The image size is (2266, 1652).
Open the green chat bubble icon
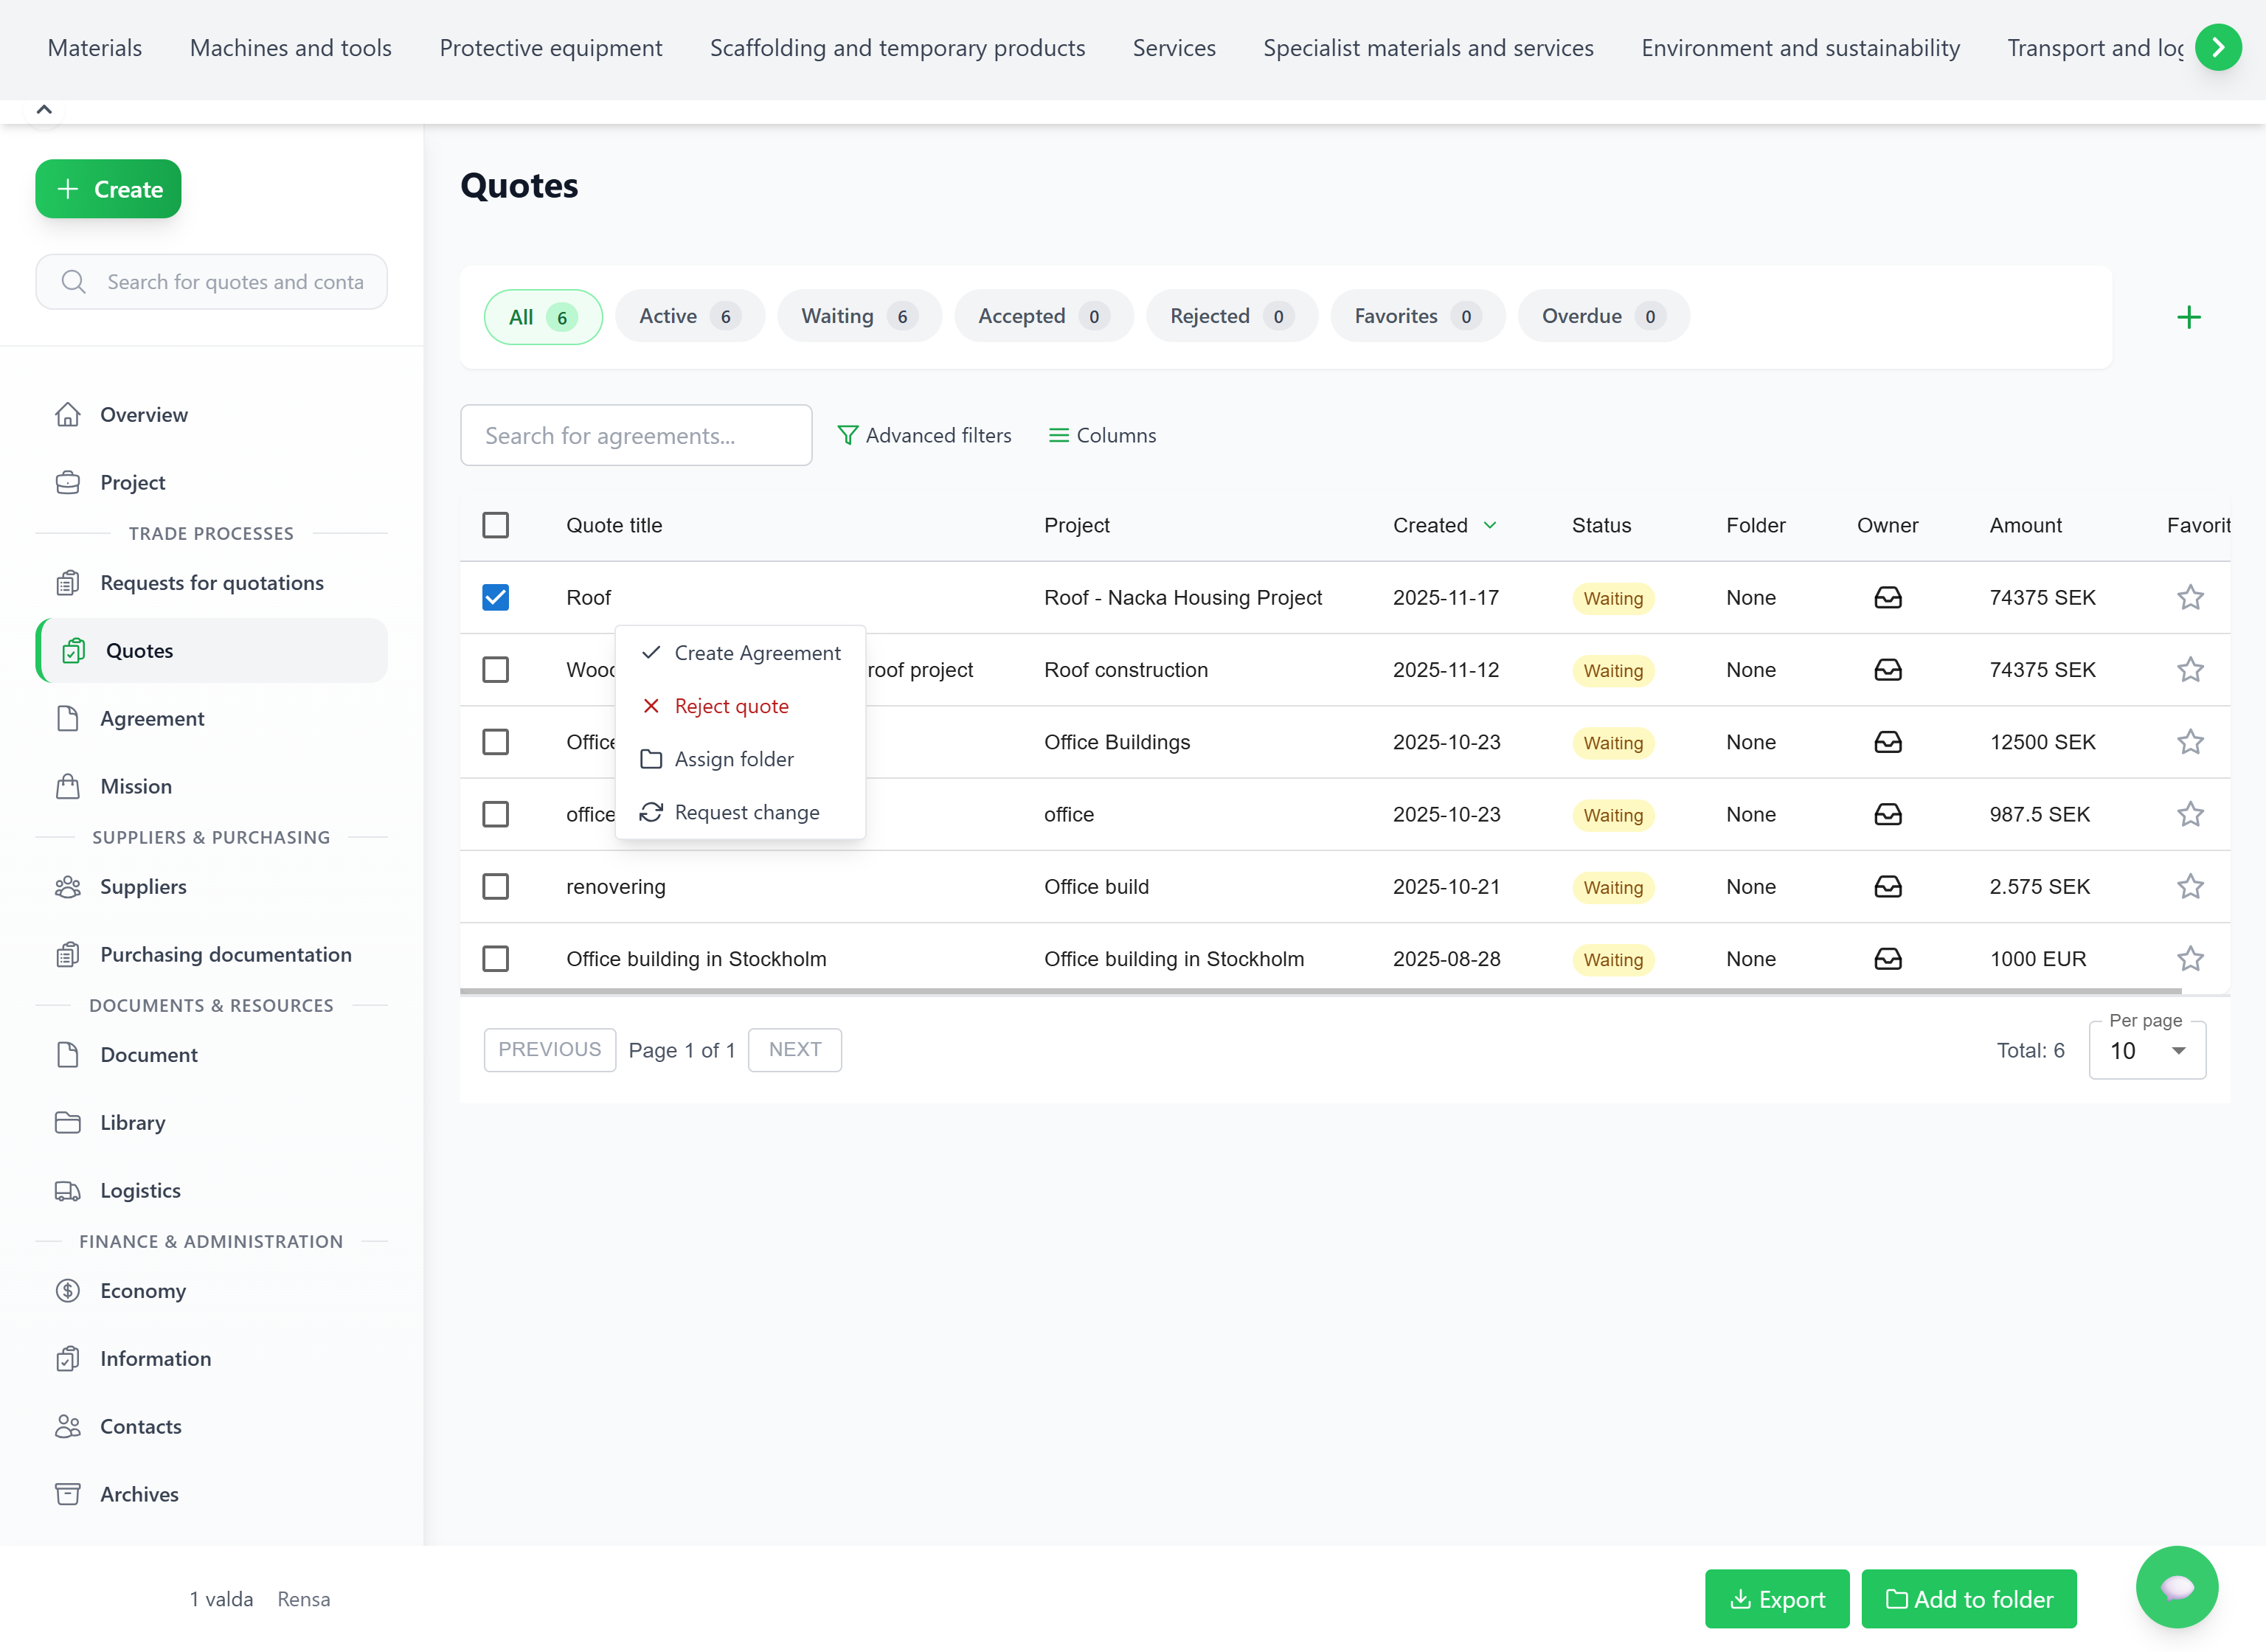[x=2175, y=1587]
